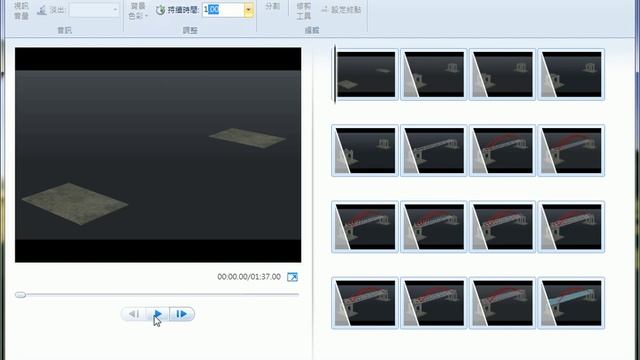Click the 分割 split button
Image resolution: width=640 pixels, height=360 pixels.
pyautogui.click(x=272, y=7)
